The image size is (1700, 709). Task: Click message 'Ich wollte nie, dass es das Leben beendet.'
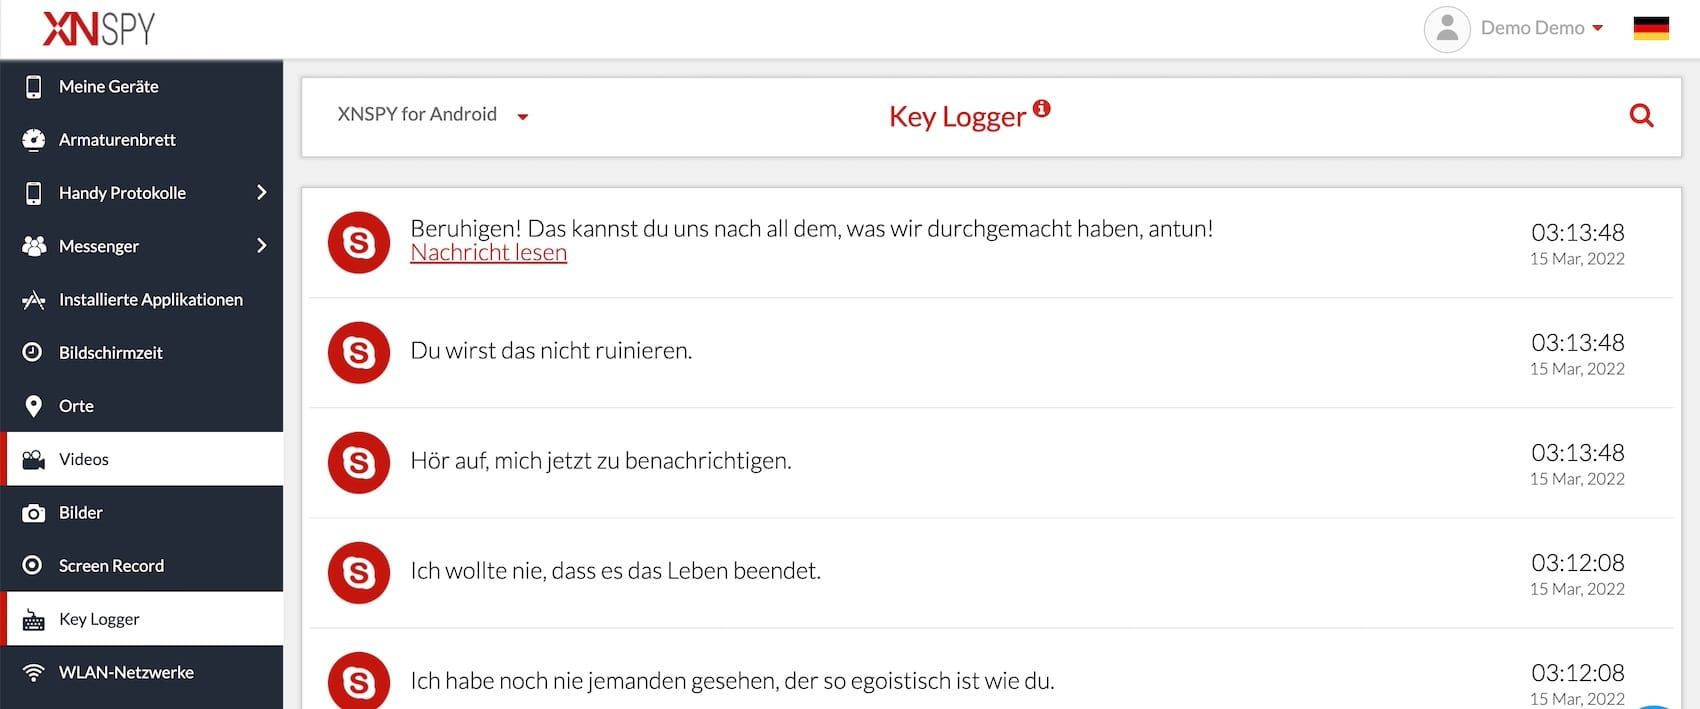[x=615, y=571]
